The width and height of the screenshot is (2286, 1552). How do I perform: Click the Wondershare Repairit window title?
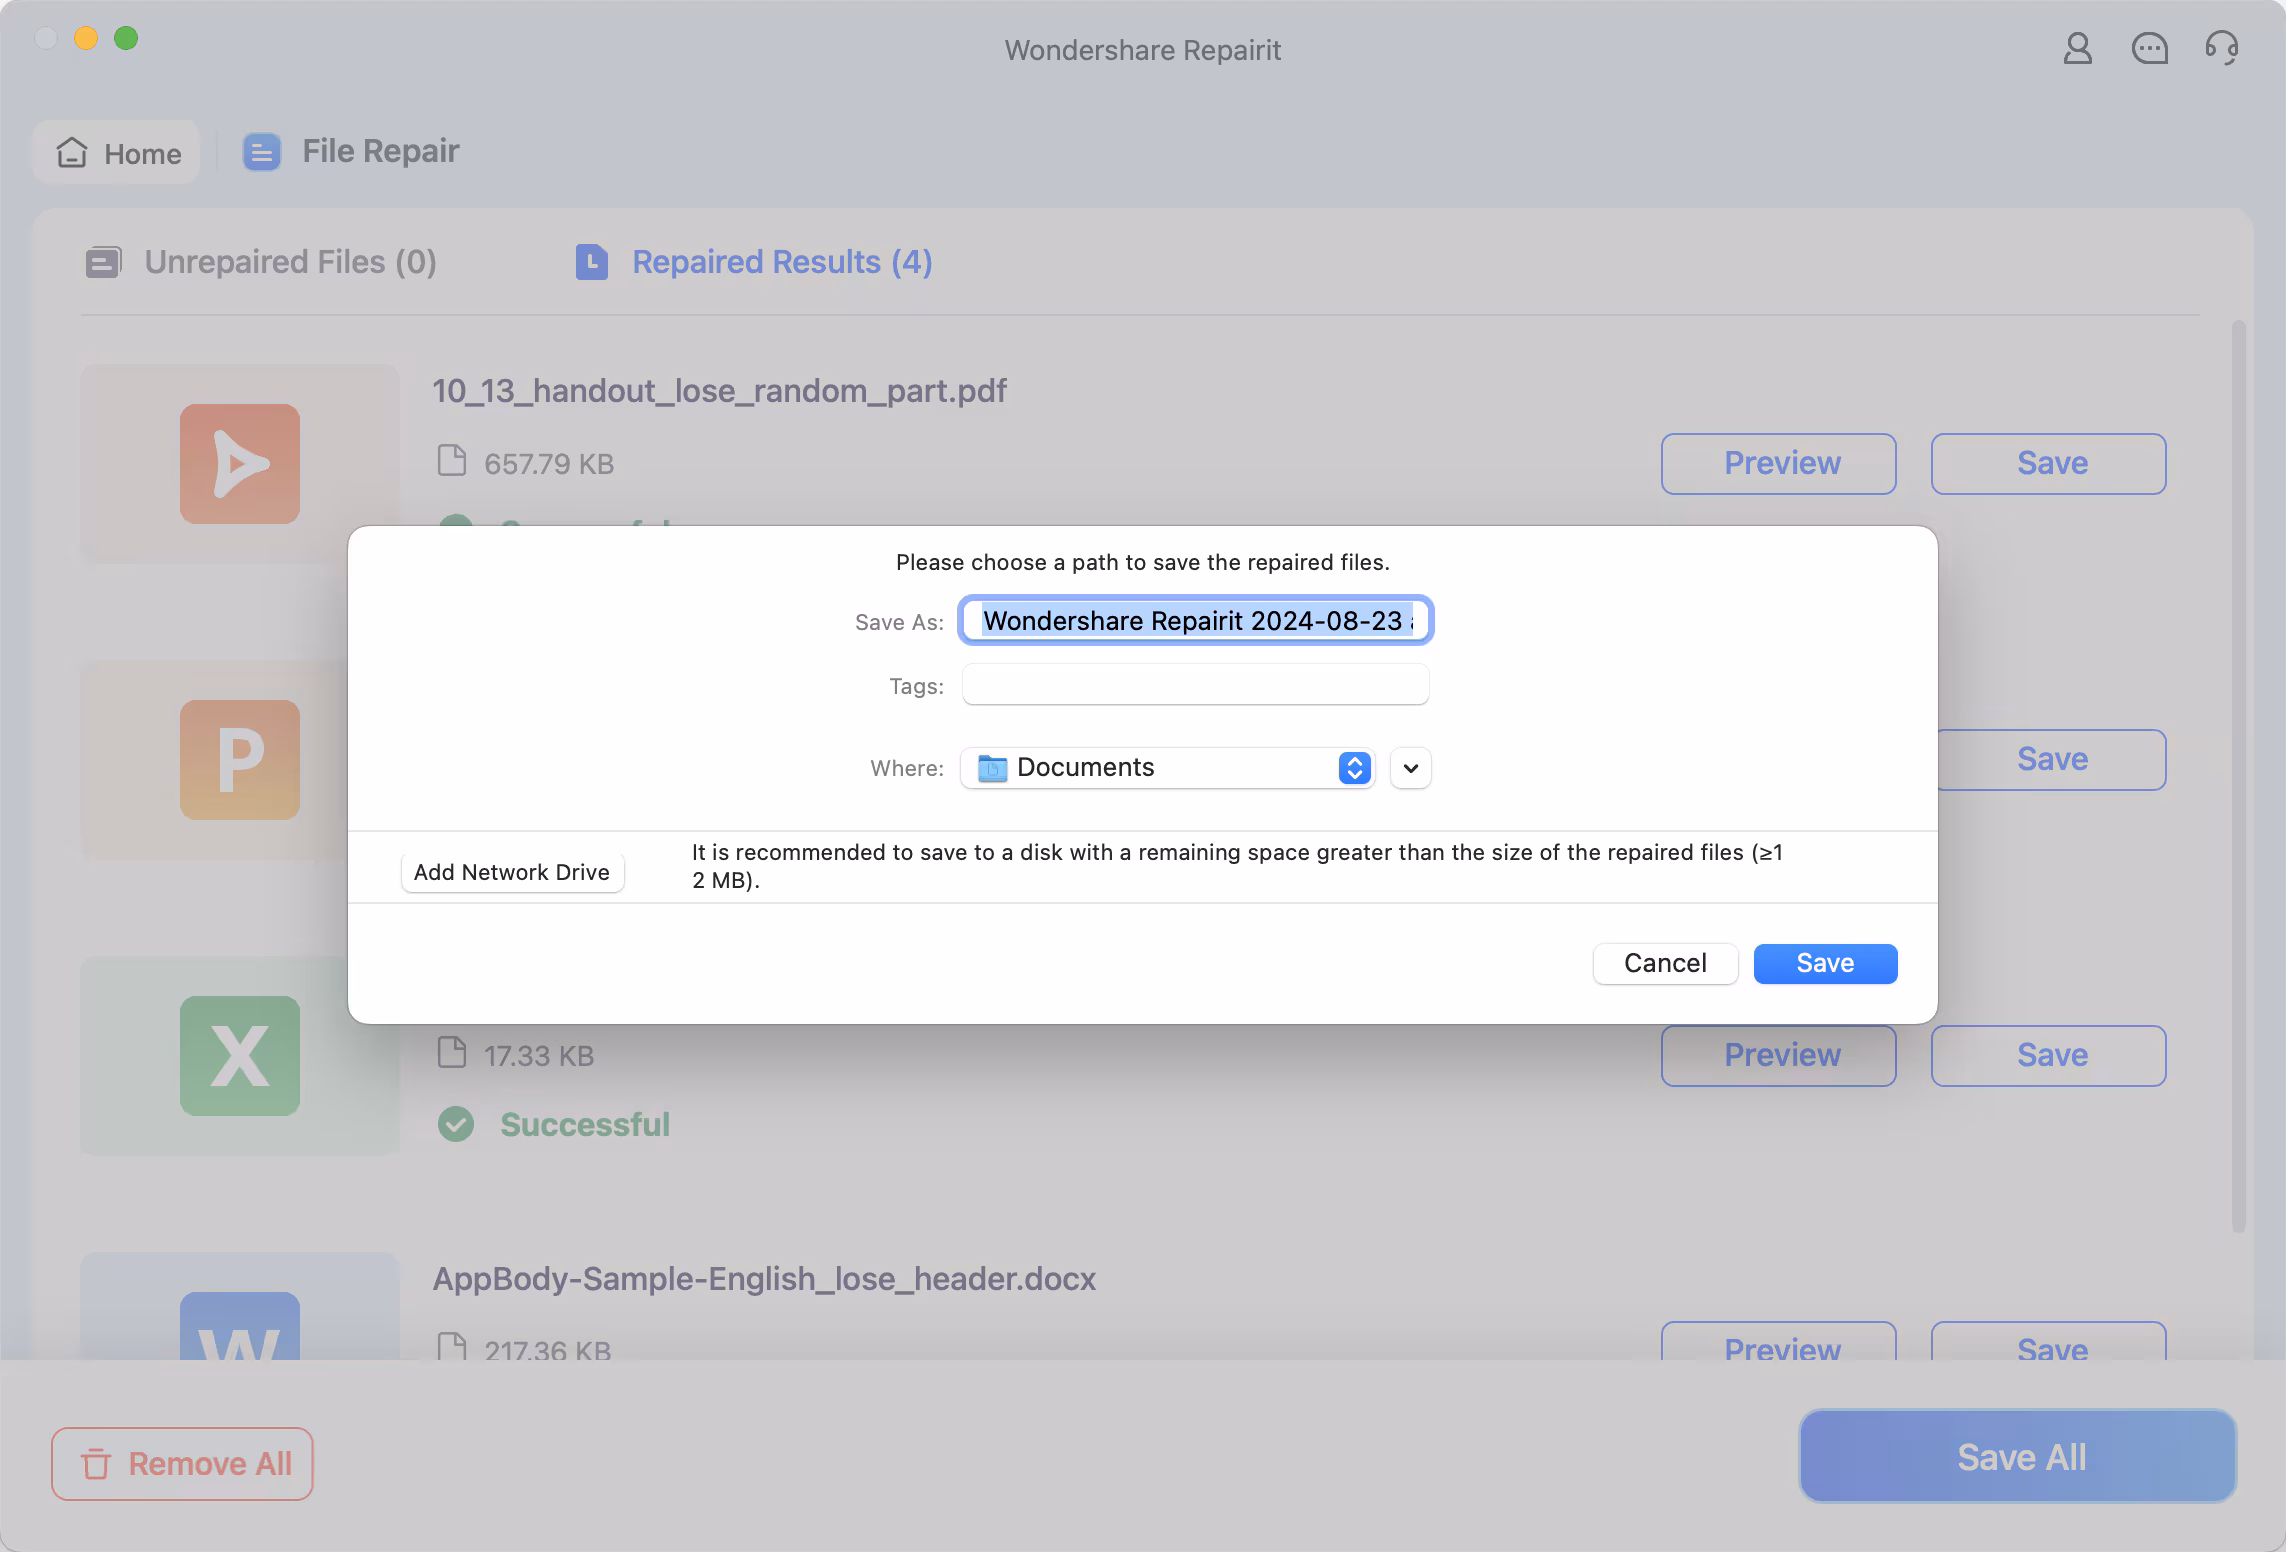pos(1143,50)
